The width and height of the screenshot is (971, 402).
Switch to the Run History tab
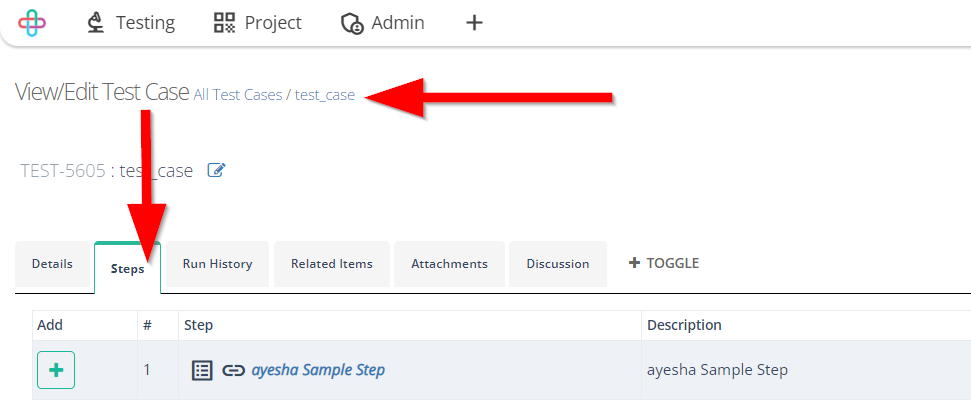(217, 264)
